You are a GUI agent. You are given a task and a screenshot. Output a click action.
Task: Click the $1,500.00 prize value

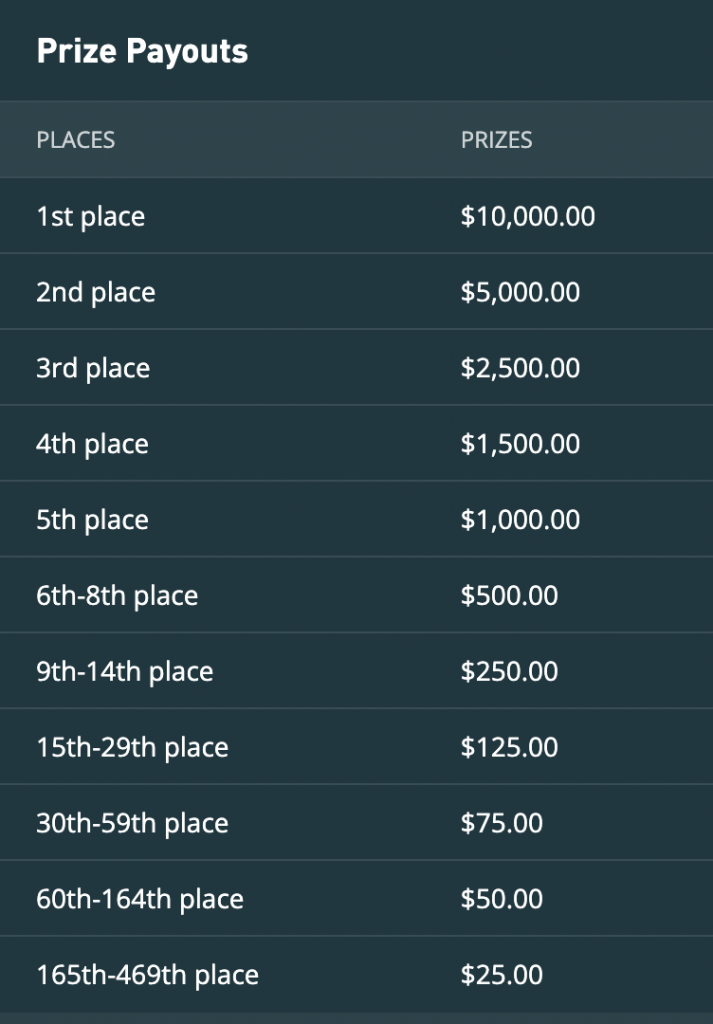pos(520,443)
